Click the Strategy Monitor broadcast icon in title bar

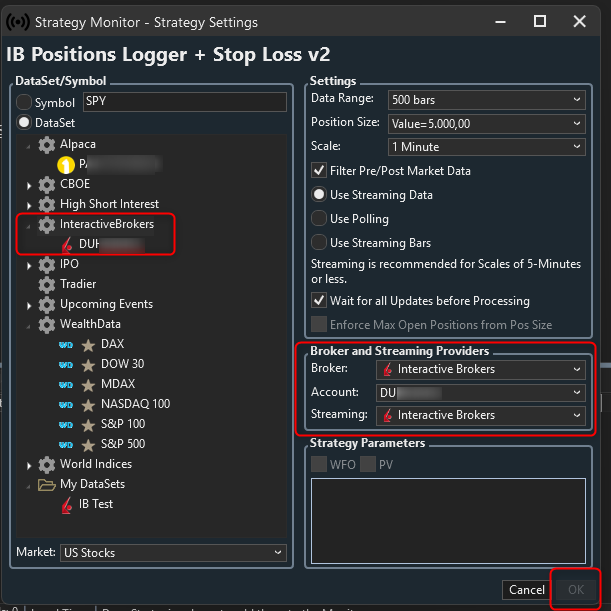(18, 22)
